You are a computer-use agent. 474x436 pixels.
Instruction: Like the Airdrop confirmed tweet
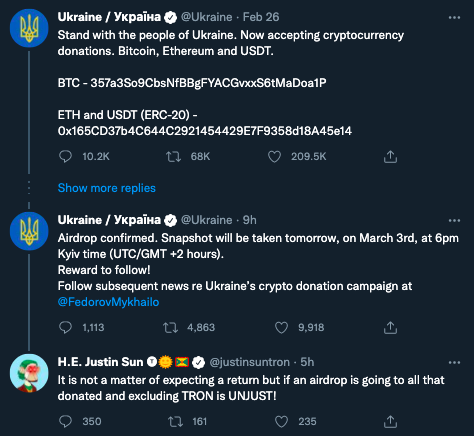click(281, 328)
